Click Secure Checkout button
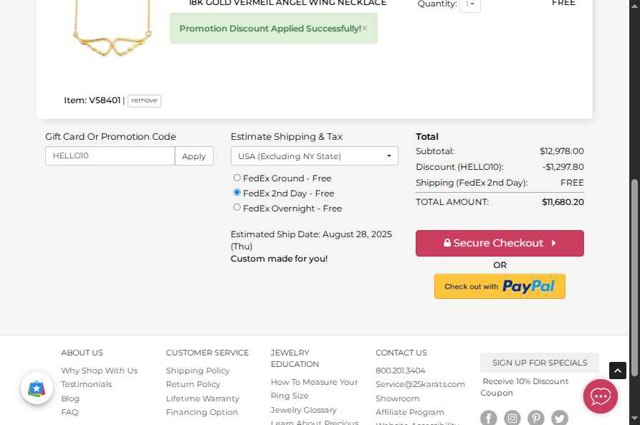The image size is (640, 425). [x=500, y=243]
